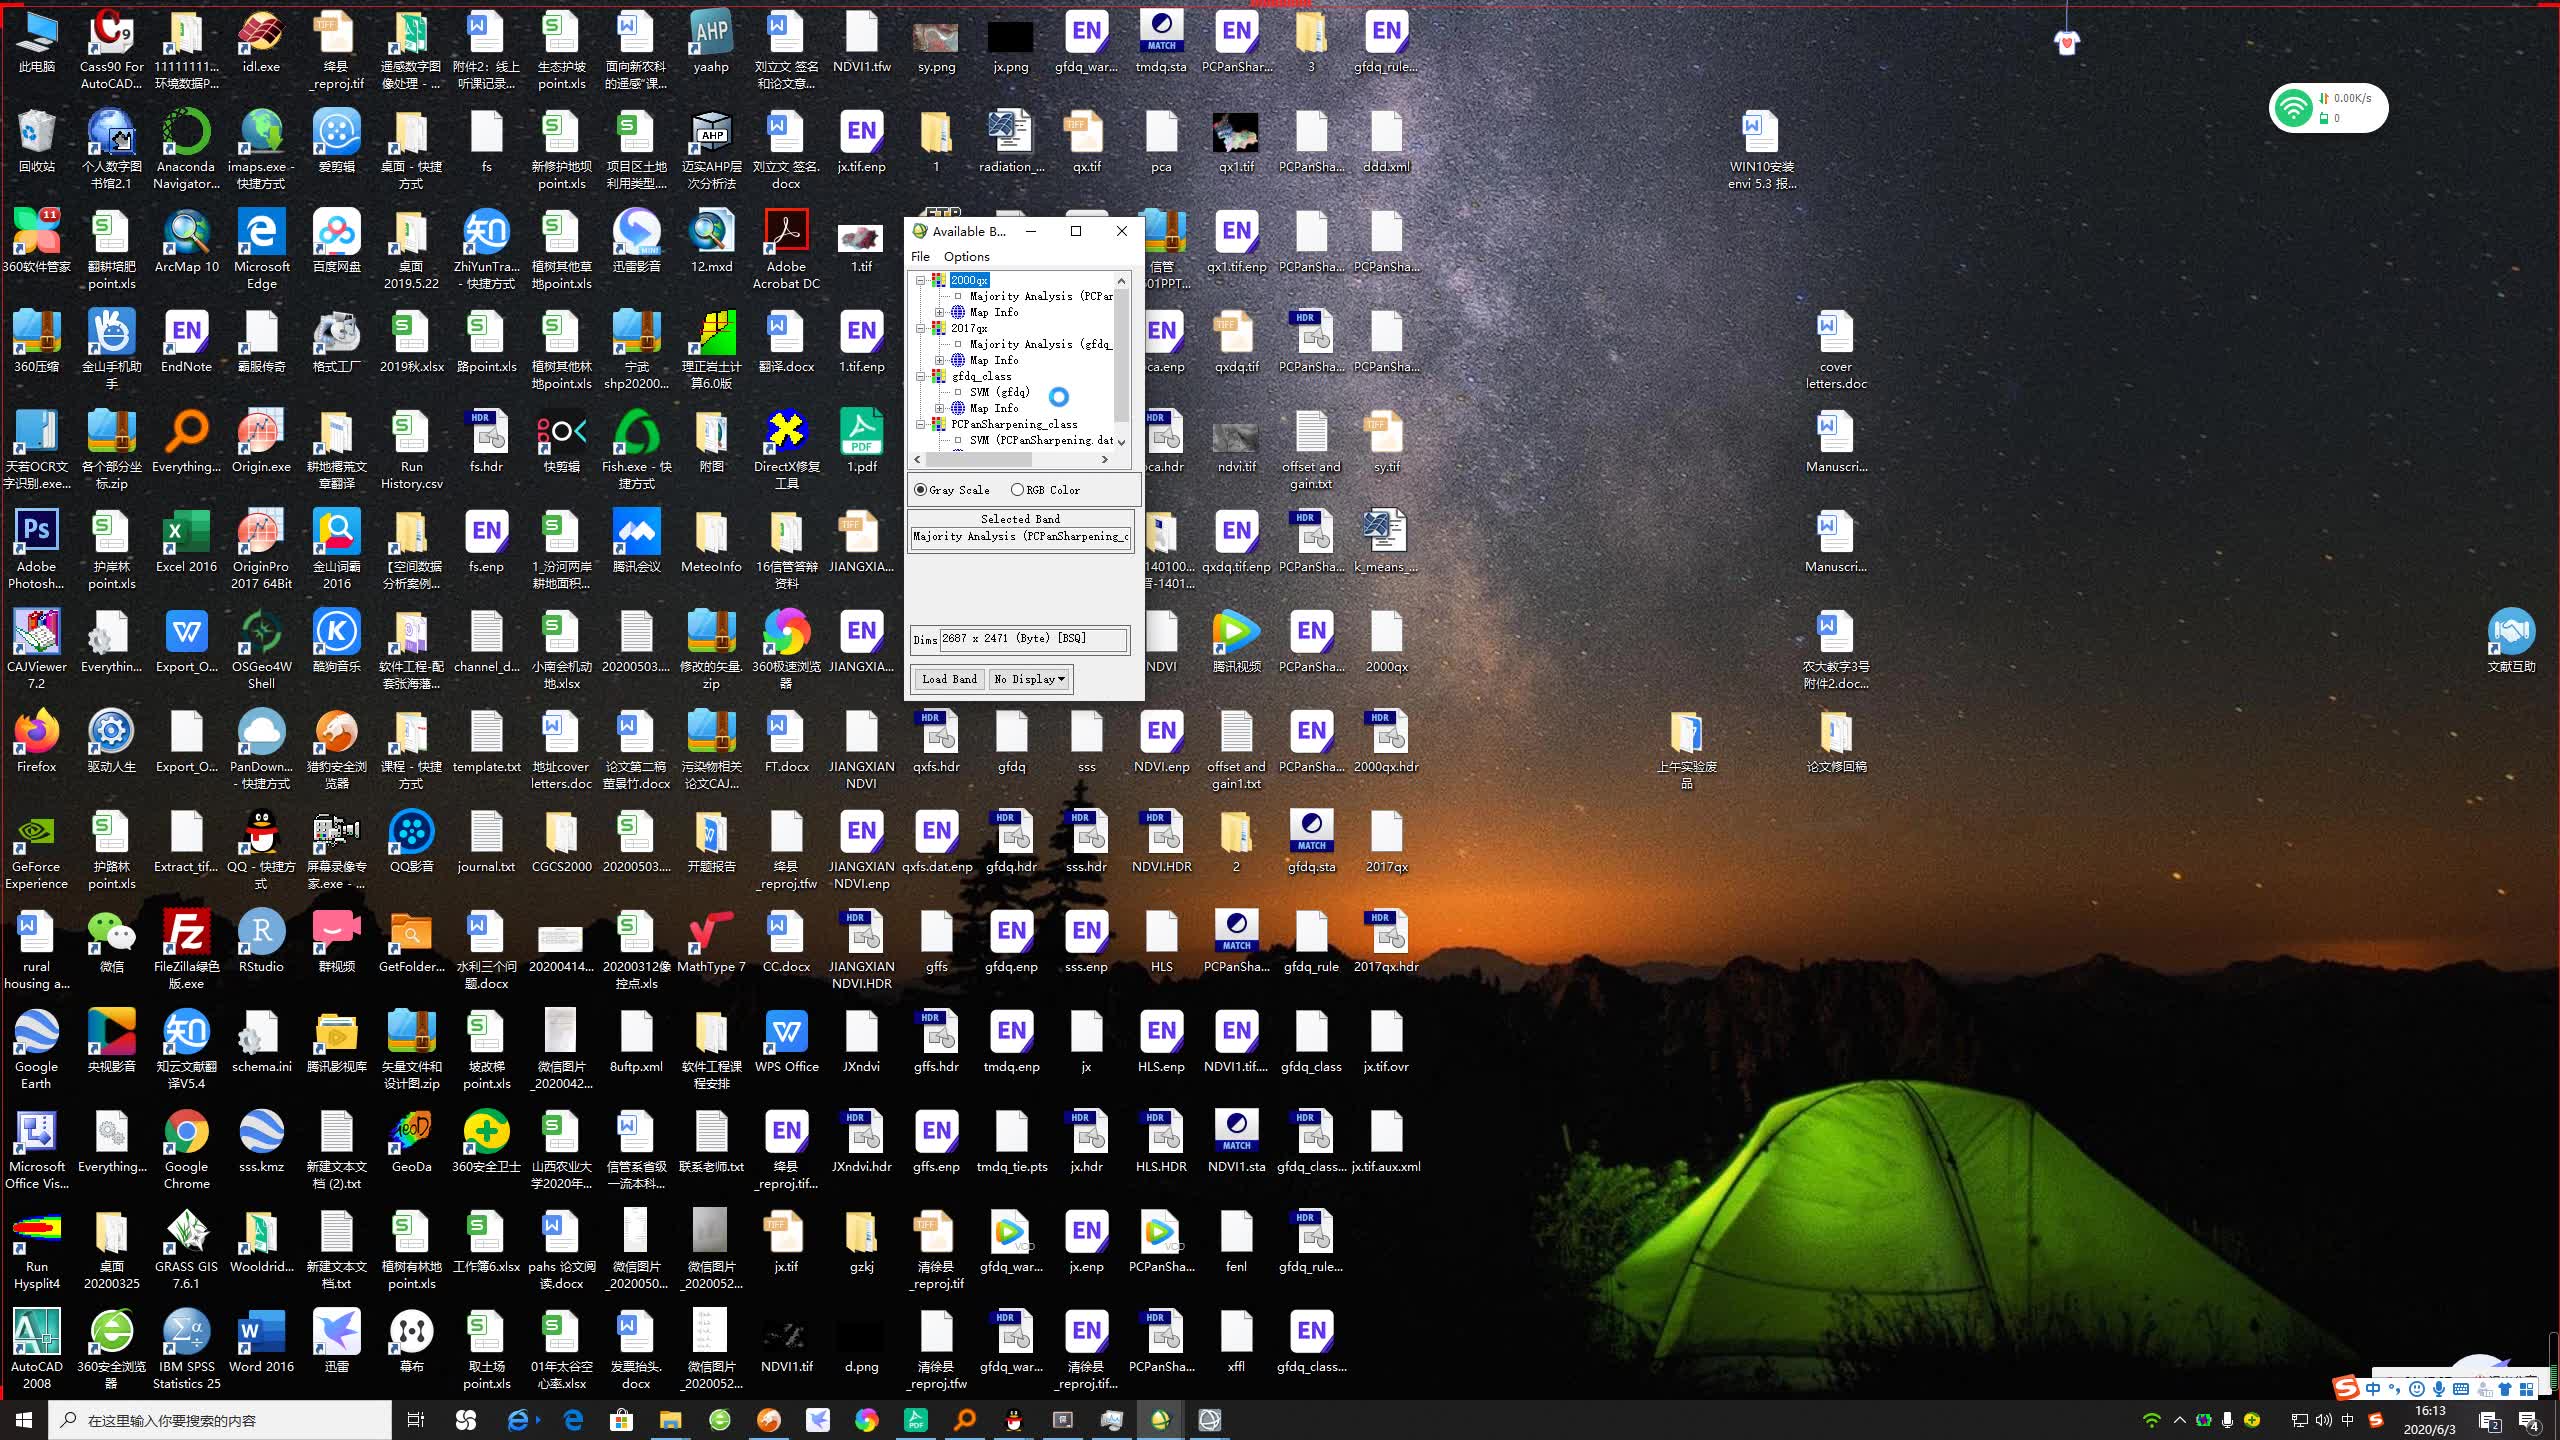This screenshot has height=1440, width=2560.
Task: Select the AutoCAD 2008 desktop icon
Action: tap(37, 1350)
